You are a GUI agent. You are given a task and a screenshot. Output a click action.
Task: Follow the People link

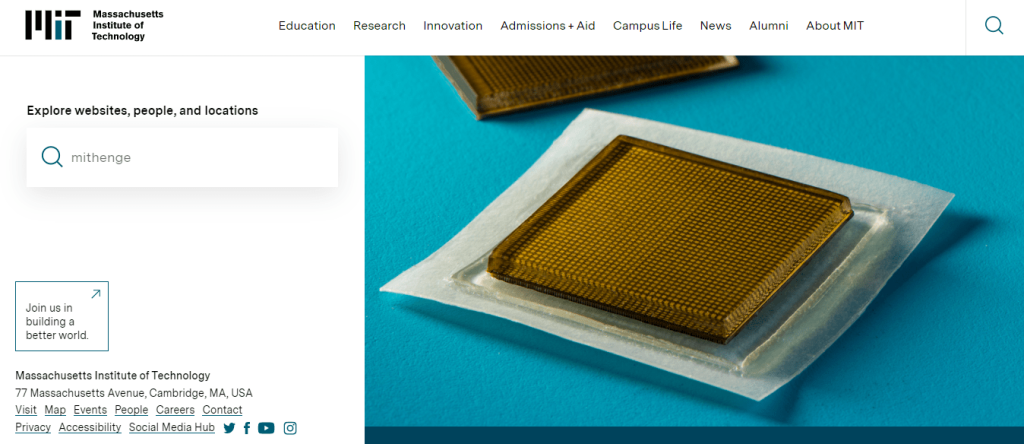coord(131,410)
